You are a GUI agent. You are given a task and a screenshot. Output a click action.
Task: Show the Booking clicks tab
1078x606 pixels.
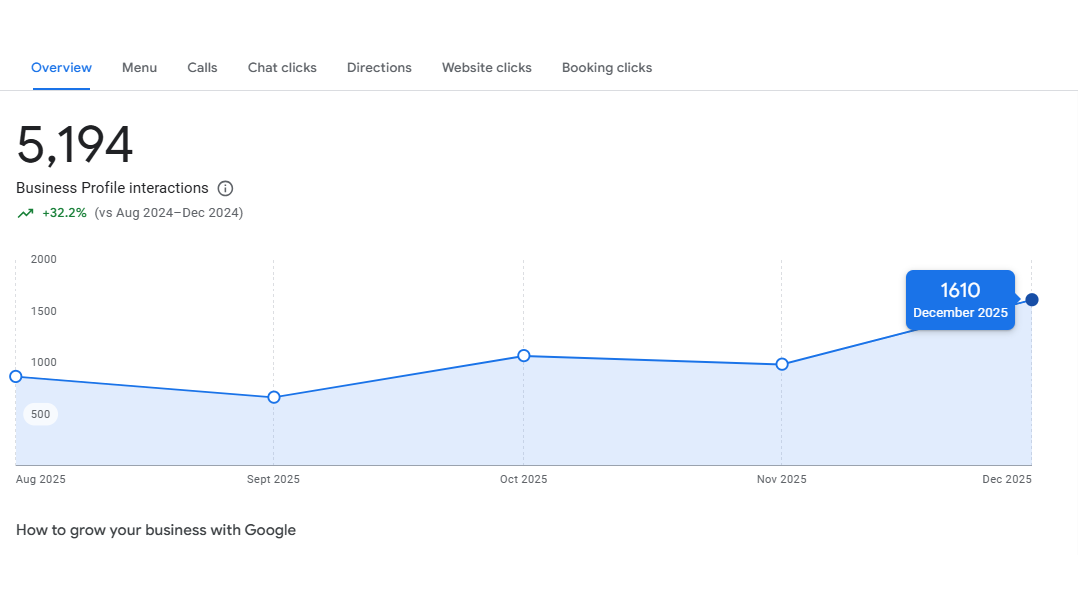pyautogui.click(x=607, y=68)
